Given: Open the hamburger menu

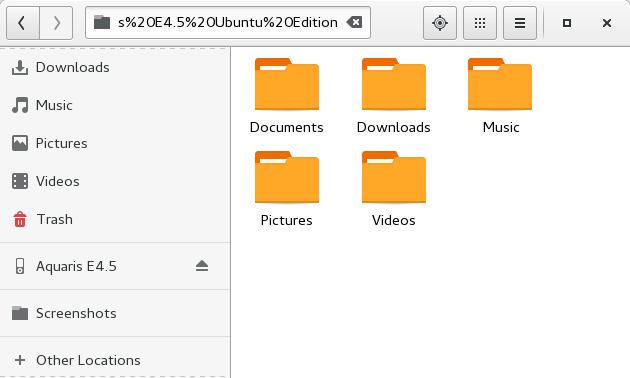Looking at the screenshot, I should click(x=520, y=23).
